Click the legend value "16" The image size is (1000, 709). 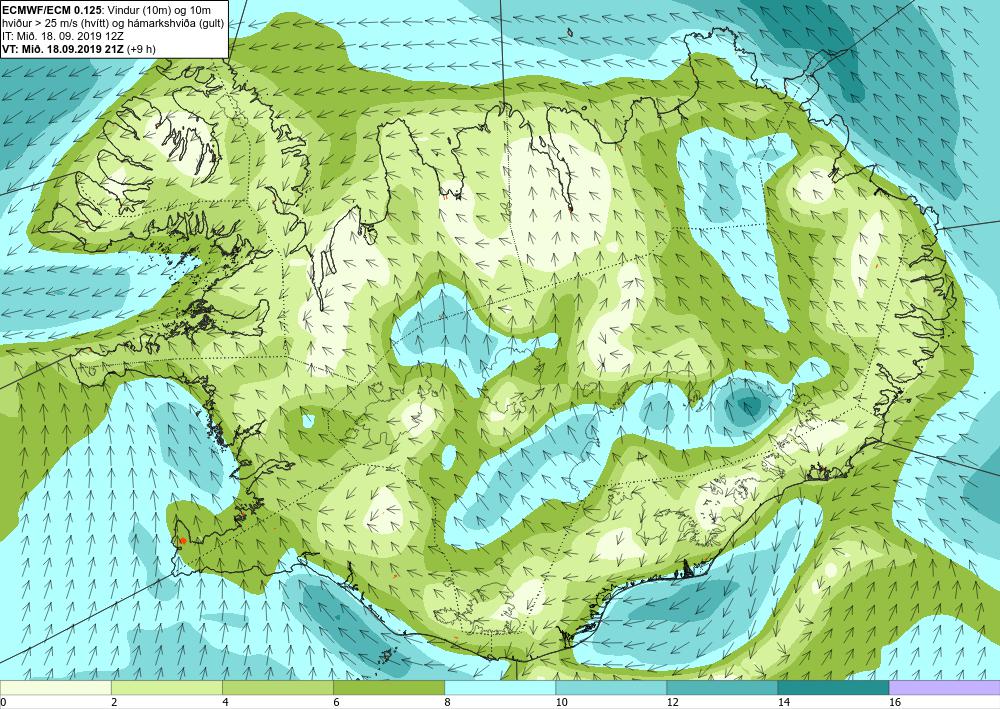click(x=895, y=702)
